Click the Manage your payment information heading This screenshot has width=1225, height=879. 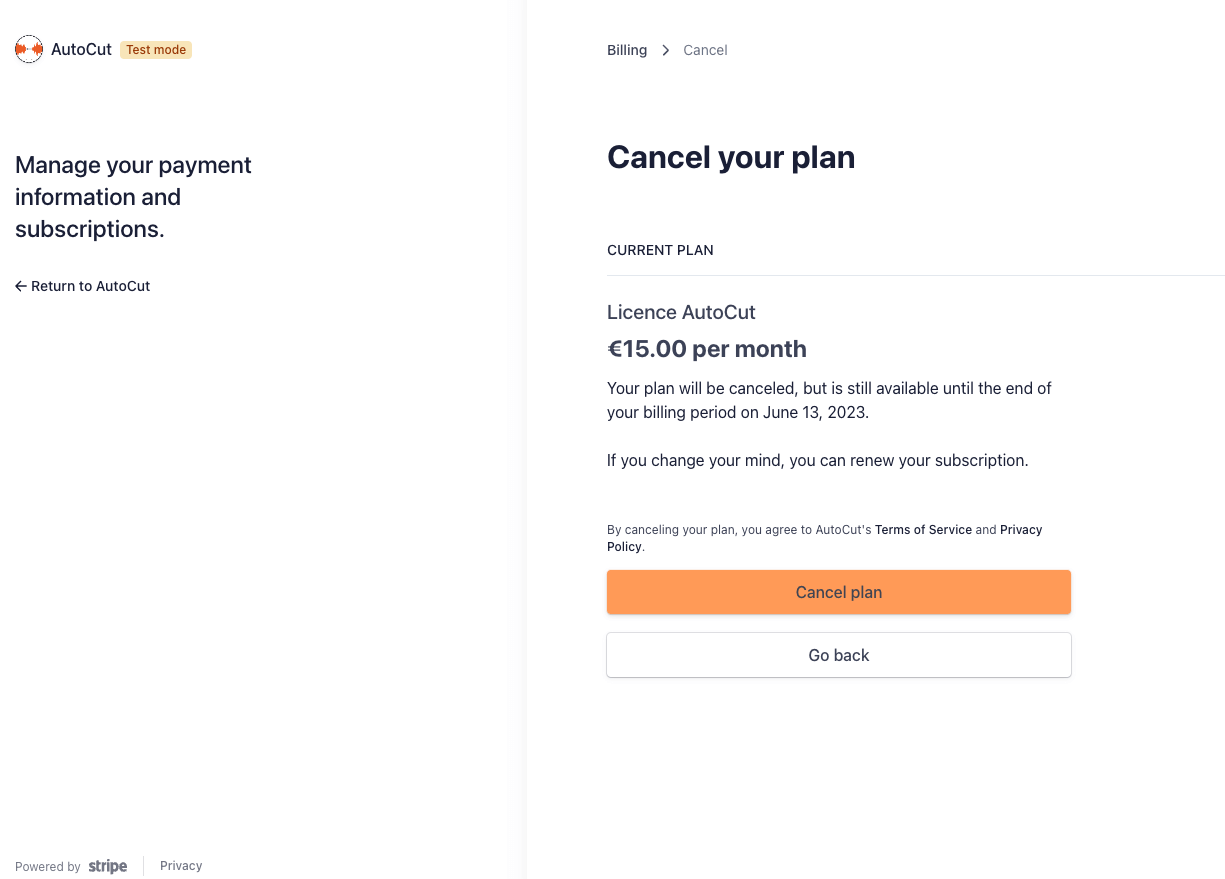133,197
